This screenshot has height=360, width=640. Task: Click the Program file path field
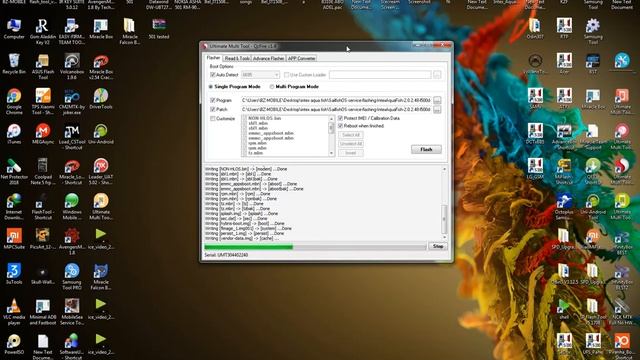click(x=336, y=100)
